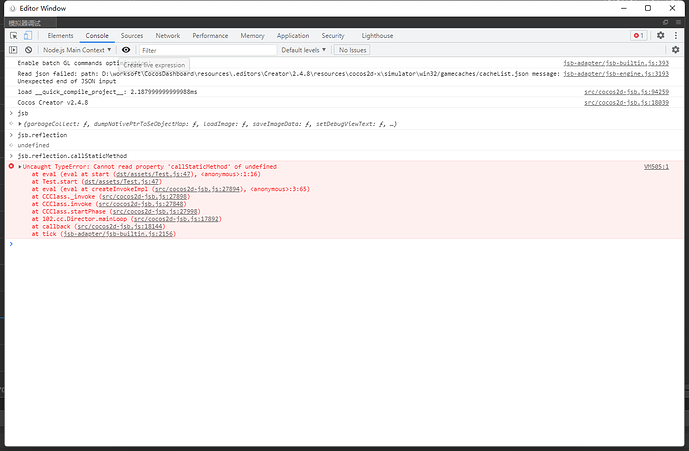Click the No Issues button

click(352, 50)
